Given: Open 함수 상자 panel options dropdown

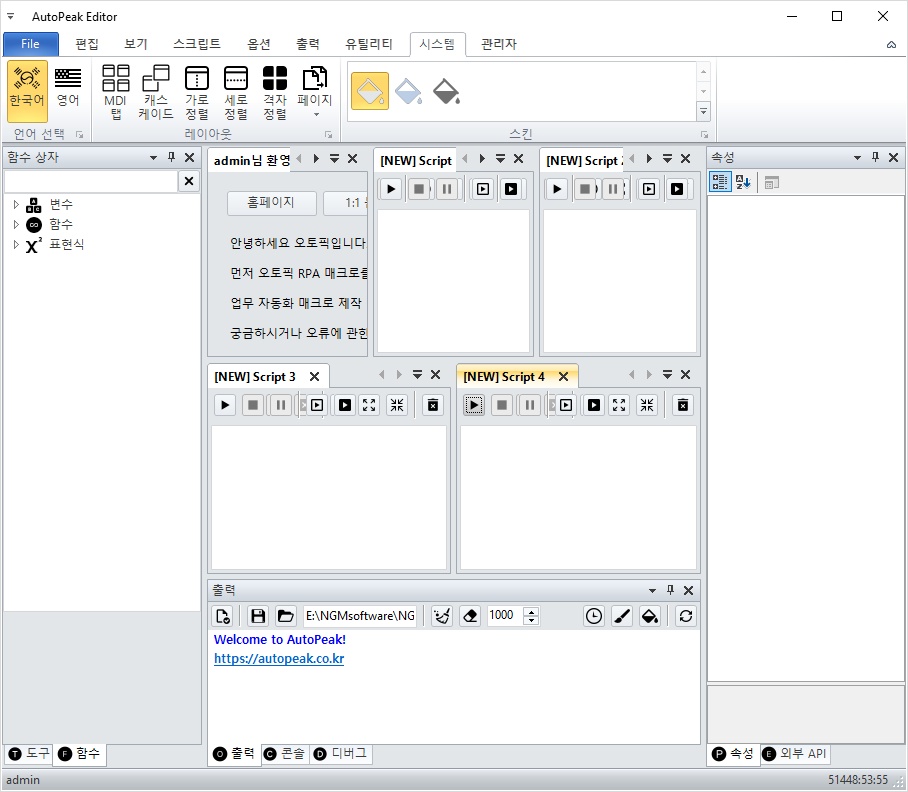Looking at the screenshot, I should 153,157.
